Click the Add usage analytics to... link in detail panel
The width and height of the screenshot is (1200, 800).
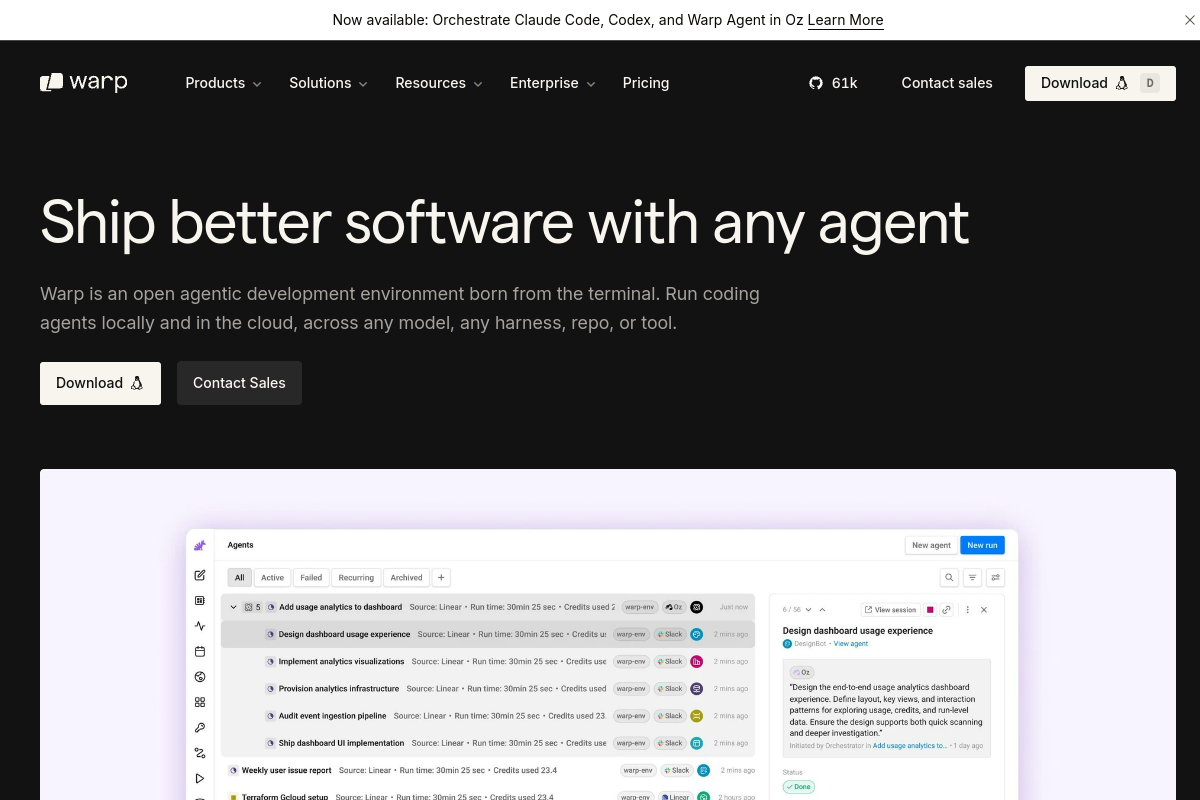[x=910, y=746]
